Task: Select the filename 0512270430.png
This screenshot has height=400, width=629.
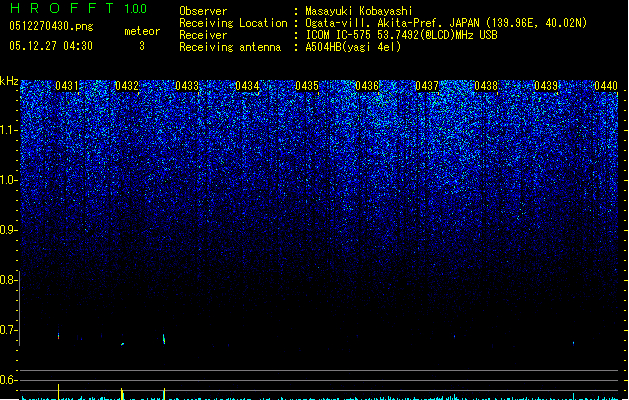Action: 51,26
